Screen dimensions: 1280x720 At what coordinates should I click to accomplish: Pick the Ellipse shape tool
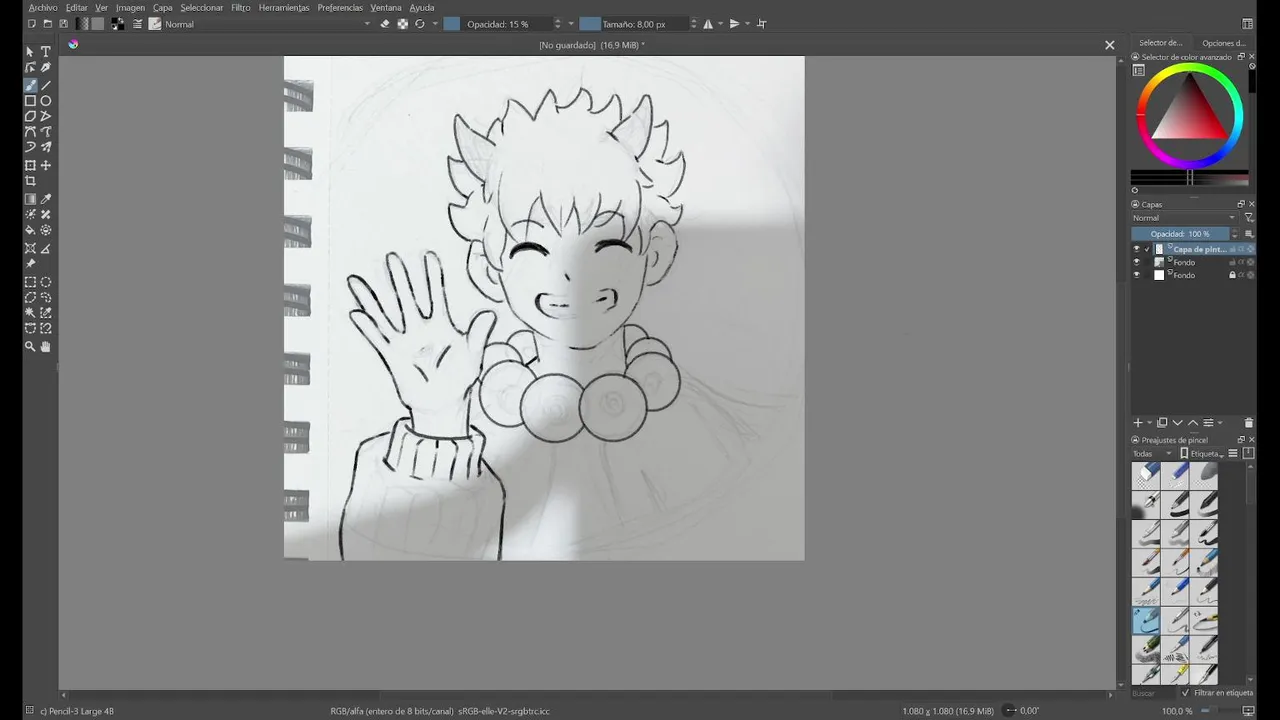[46, 101]
